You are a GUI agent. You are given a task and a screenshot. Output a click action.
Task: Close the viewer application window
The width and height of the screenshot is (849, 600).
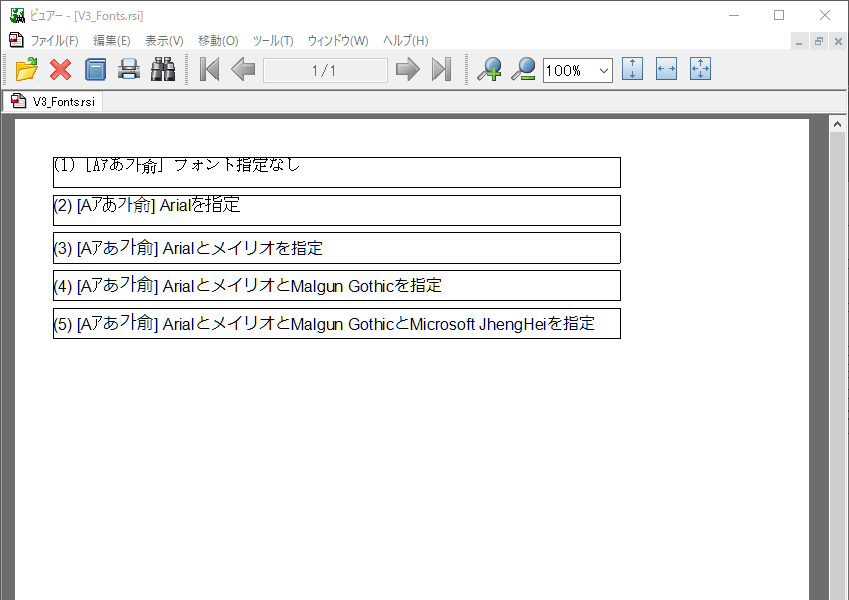825,15
